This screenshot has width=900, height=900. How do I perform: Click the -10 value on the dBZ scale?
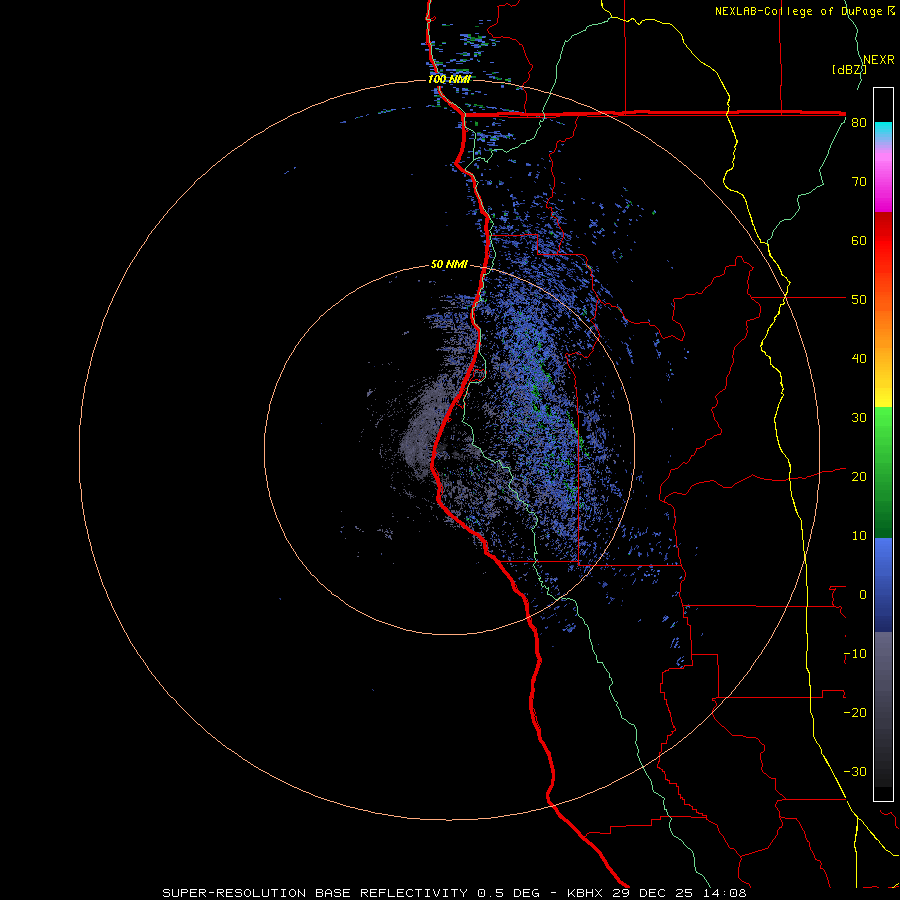855,654
